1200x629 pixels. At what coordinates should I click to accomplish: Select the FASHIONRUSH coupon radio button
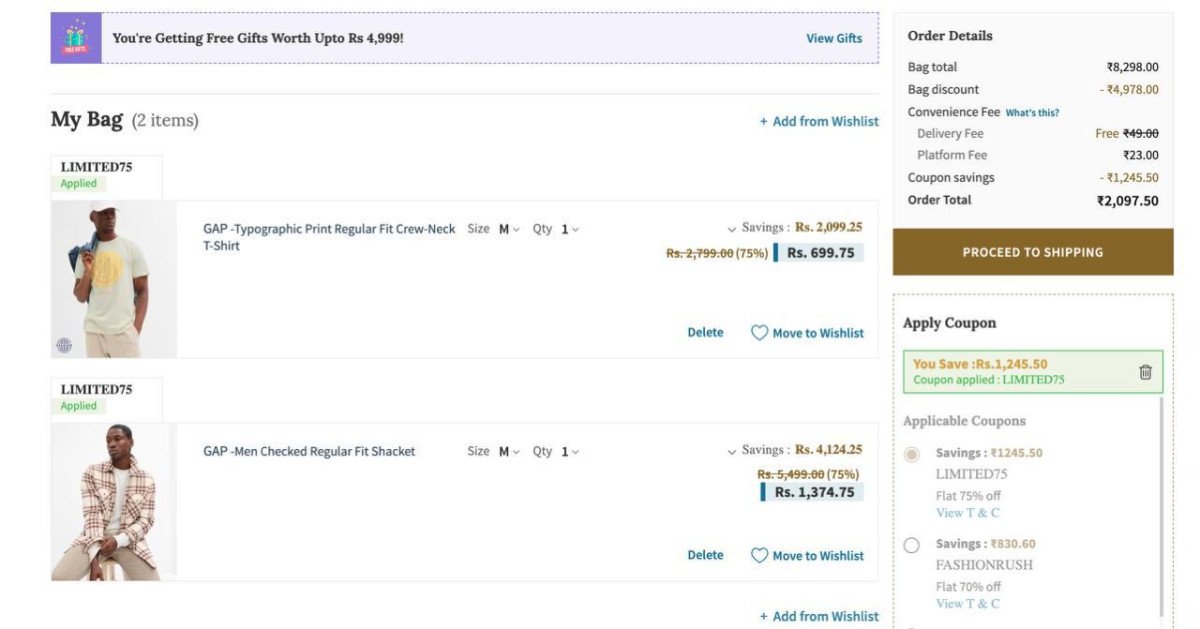click(911, 545)
